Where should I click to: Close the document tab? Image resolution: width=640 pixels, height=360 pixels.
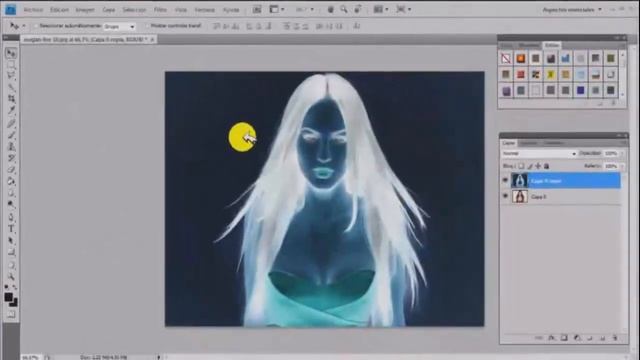pyautogui.click(x=152, y=40)
